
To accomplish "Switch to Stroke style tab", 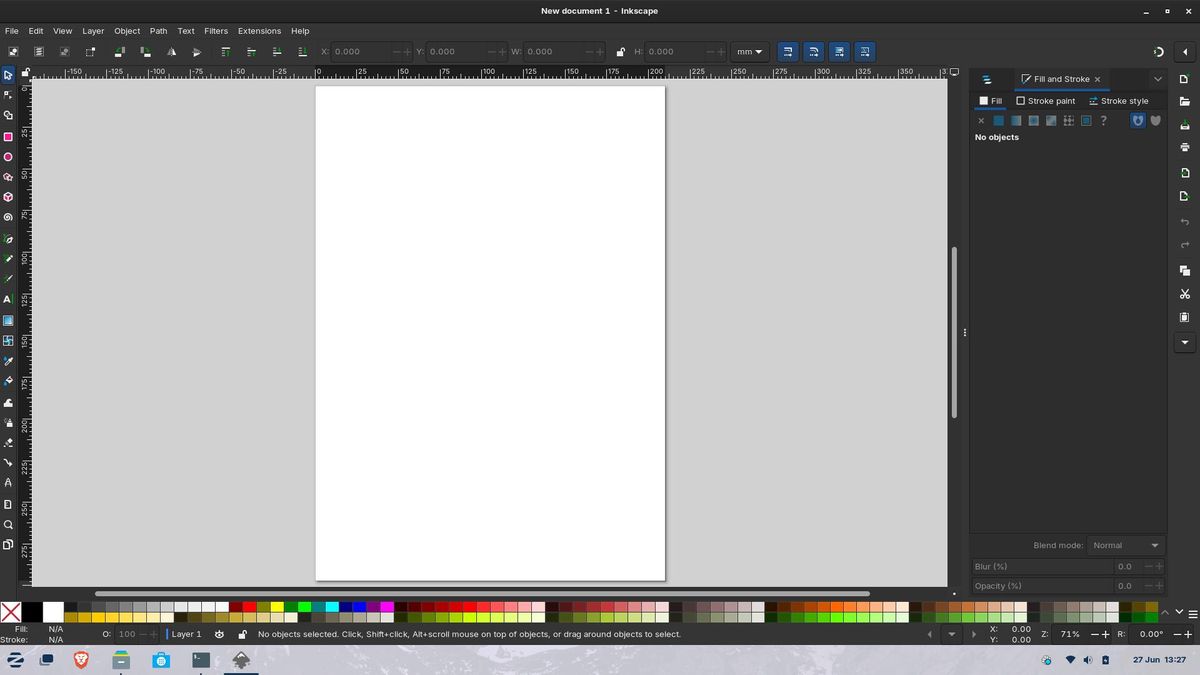I will pyautogui.click(x=1119, y=101).
